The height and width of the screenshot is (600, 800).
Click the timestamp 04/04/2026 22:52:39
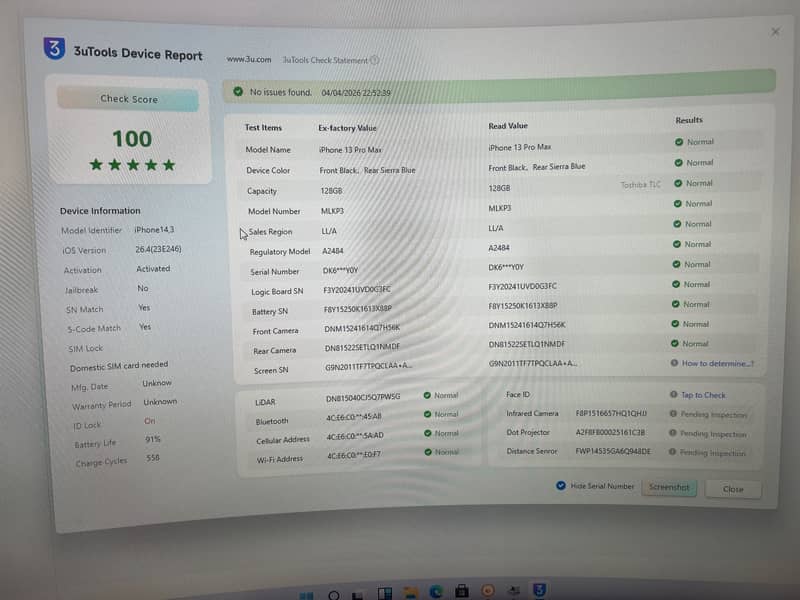click(x=356, y=93)
